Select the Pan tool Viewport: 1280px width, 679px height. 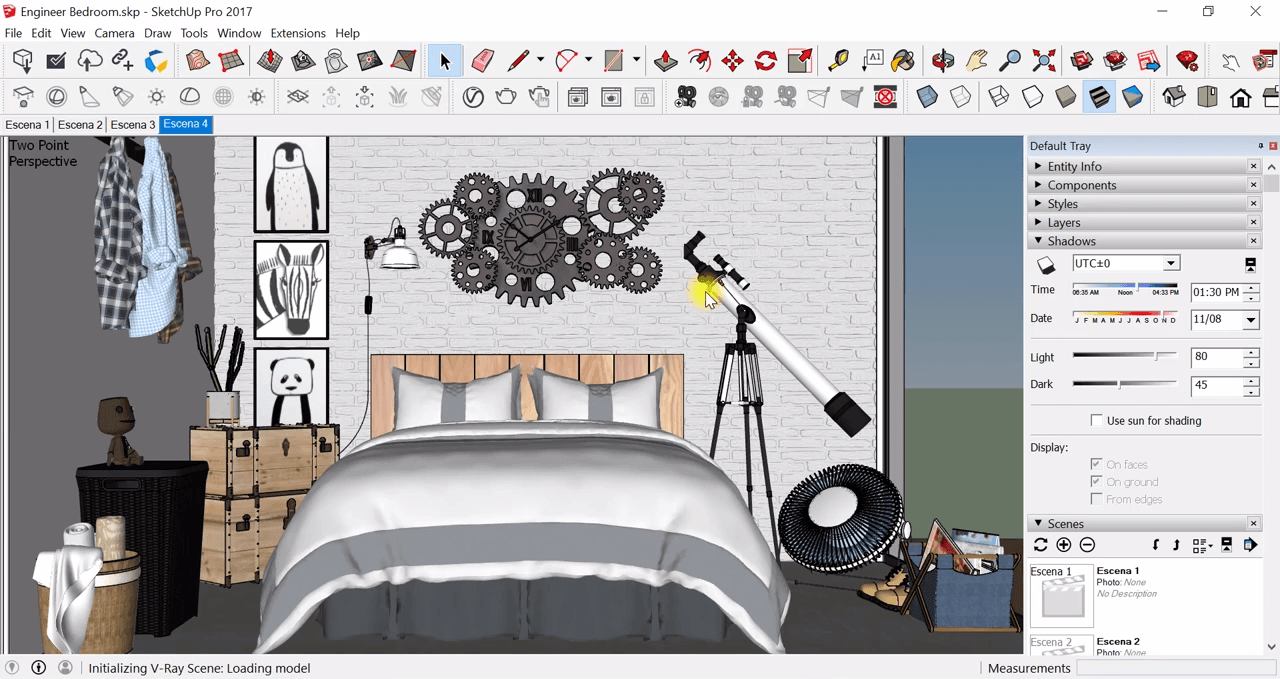[x=976, y=61]
